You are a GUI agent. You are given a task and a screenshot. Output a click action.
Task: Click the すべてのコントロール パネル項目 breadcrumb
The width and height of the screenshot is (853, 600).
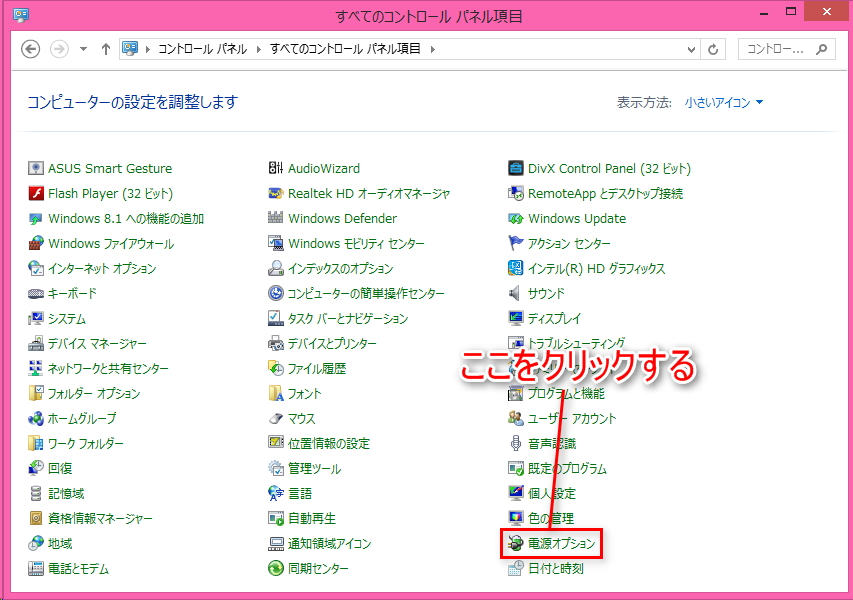[345, 49]
